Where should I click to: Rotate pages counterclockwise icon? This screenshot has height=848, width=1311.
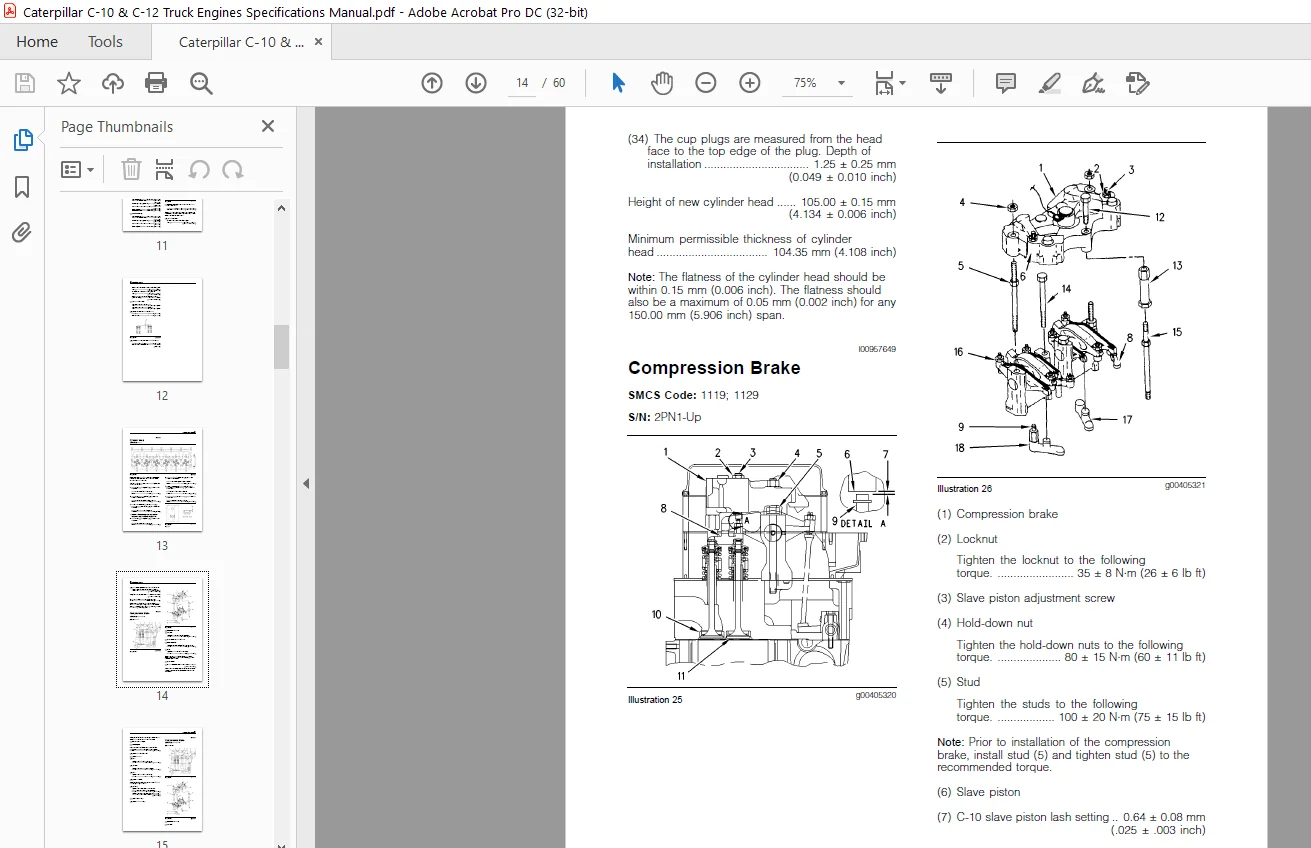(x=199, y=169)
